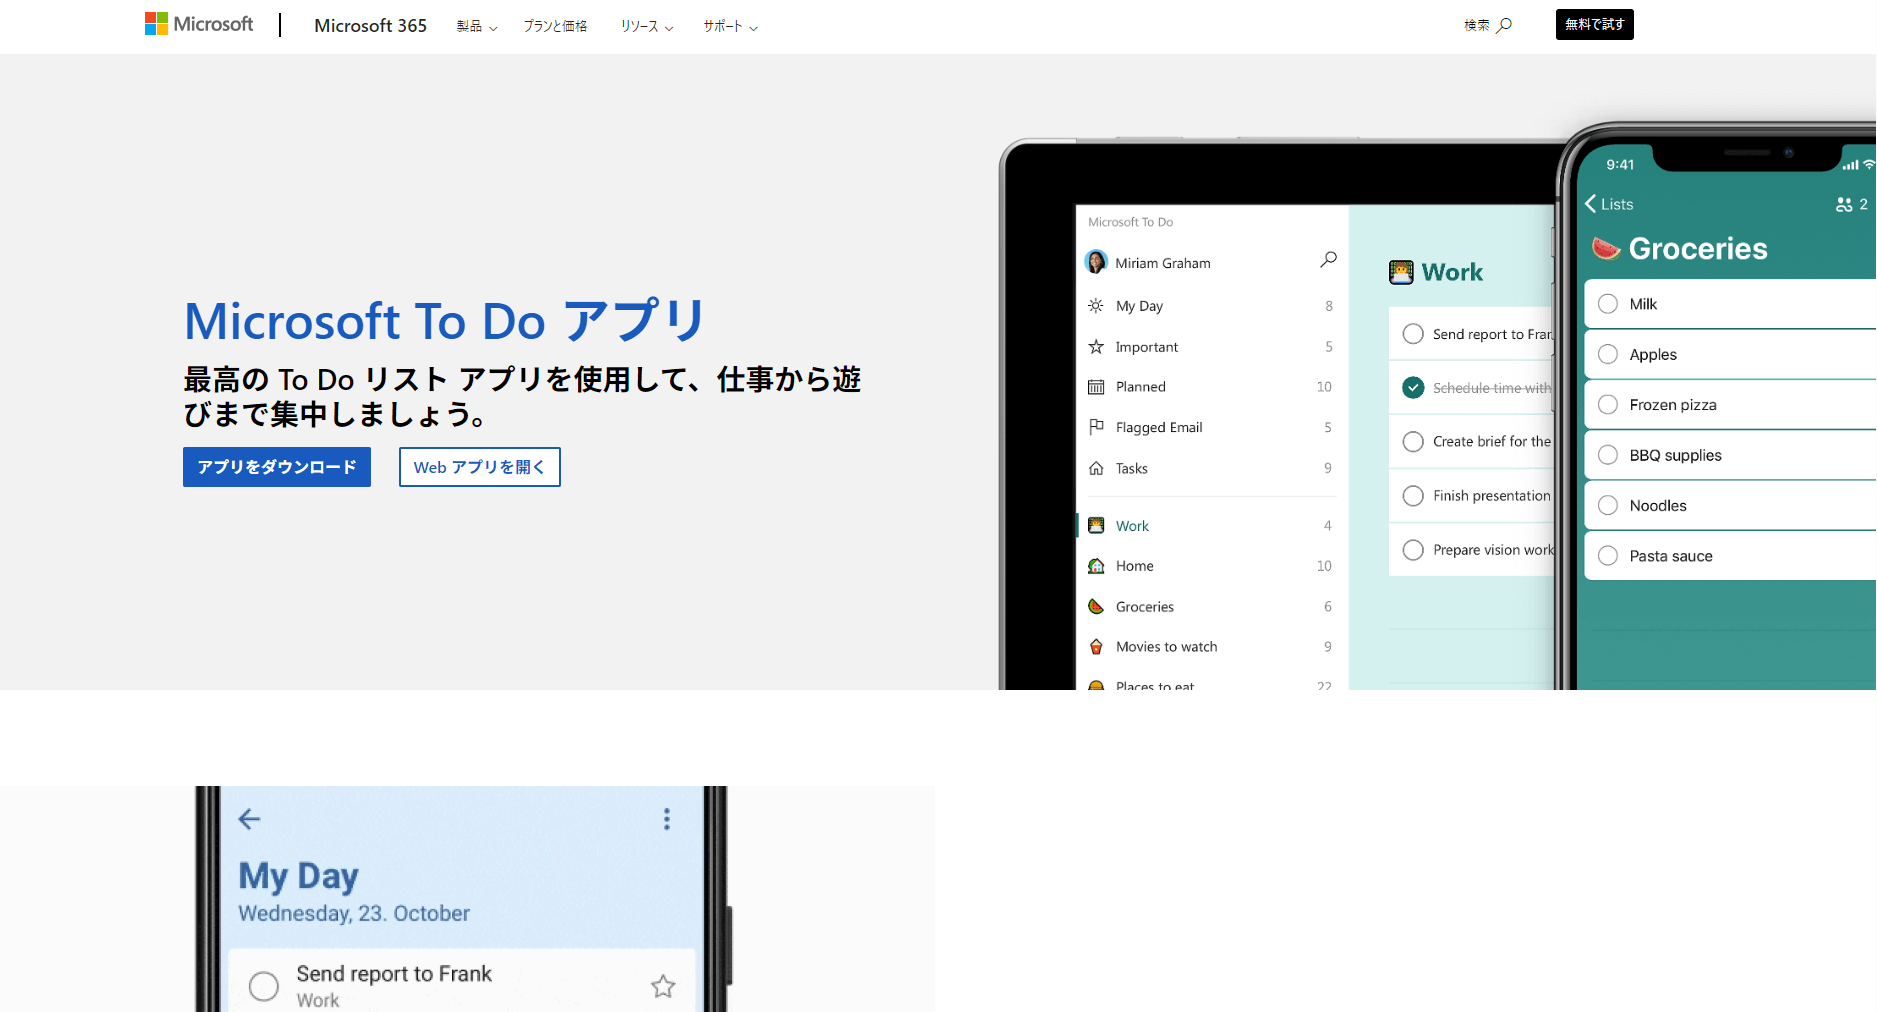Check off the Milk grocery item
Viewport: 1877px width, 1012px height.
[x=1609, y=303]
